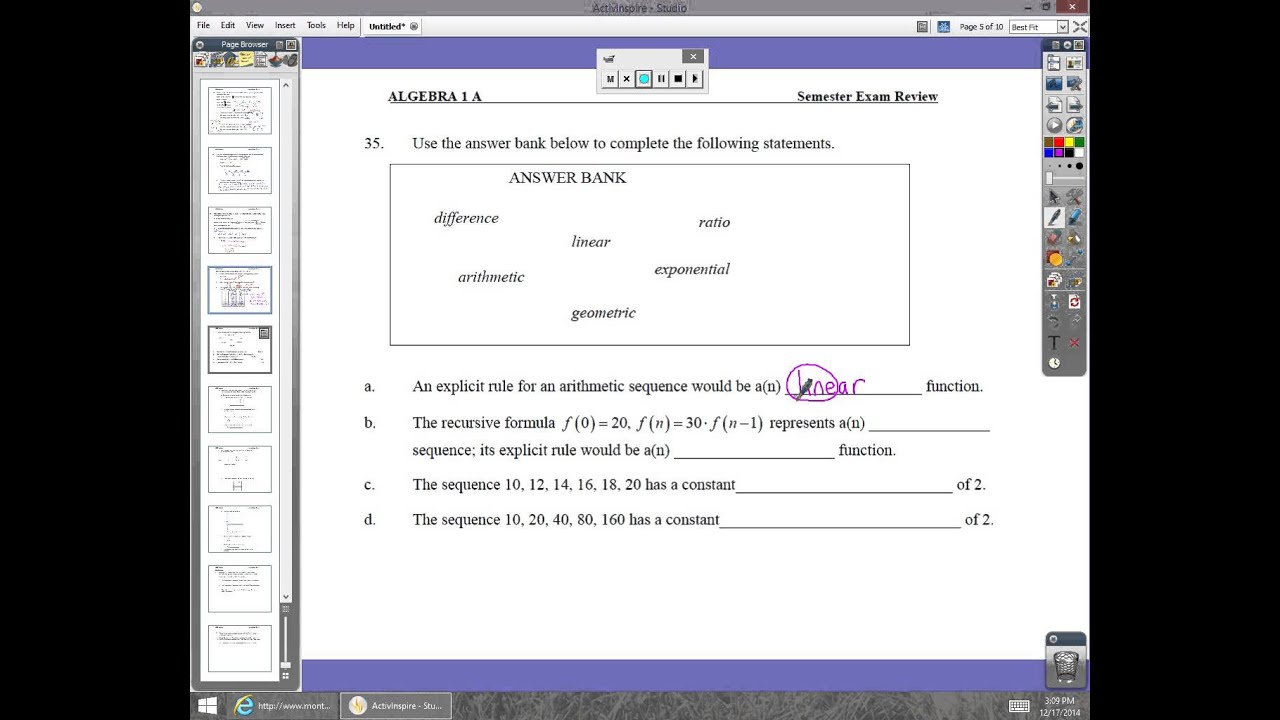The height and width of the screenshot is (720, 1280).
Task: Select the Connector tool
Action: (1075, 258)
